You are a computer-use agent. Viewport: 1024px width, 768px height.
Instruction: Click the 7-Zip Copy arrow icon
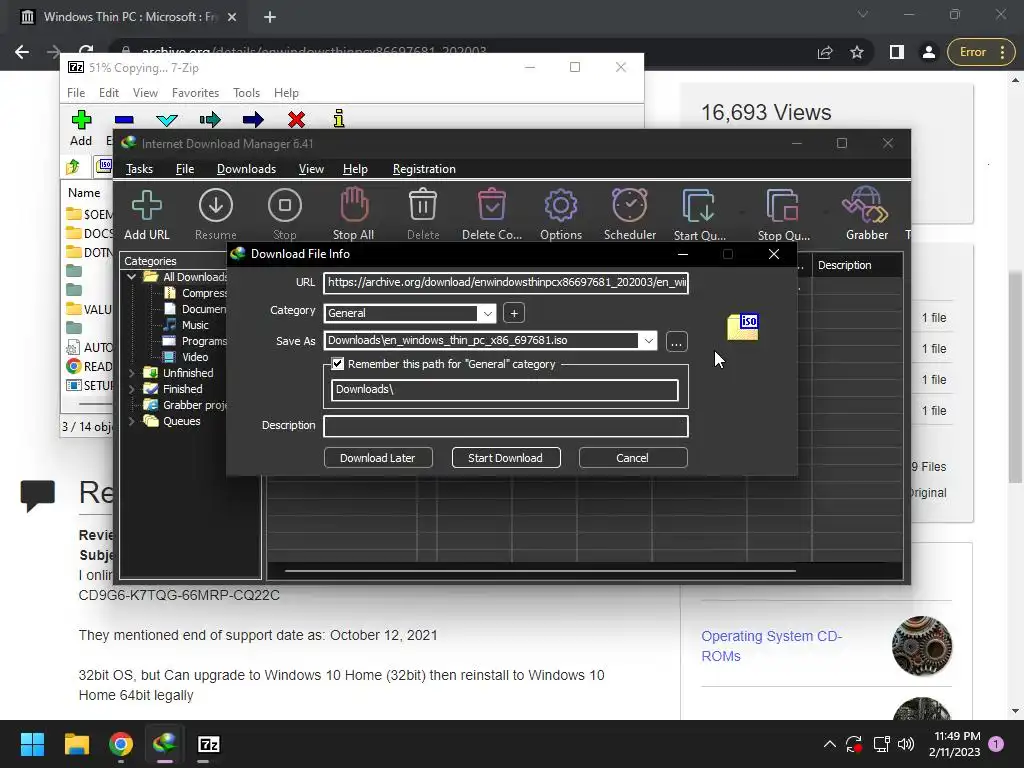click(210, 120)
